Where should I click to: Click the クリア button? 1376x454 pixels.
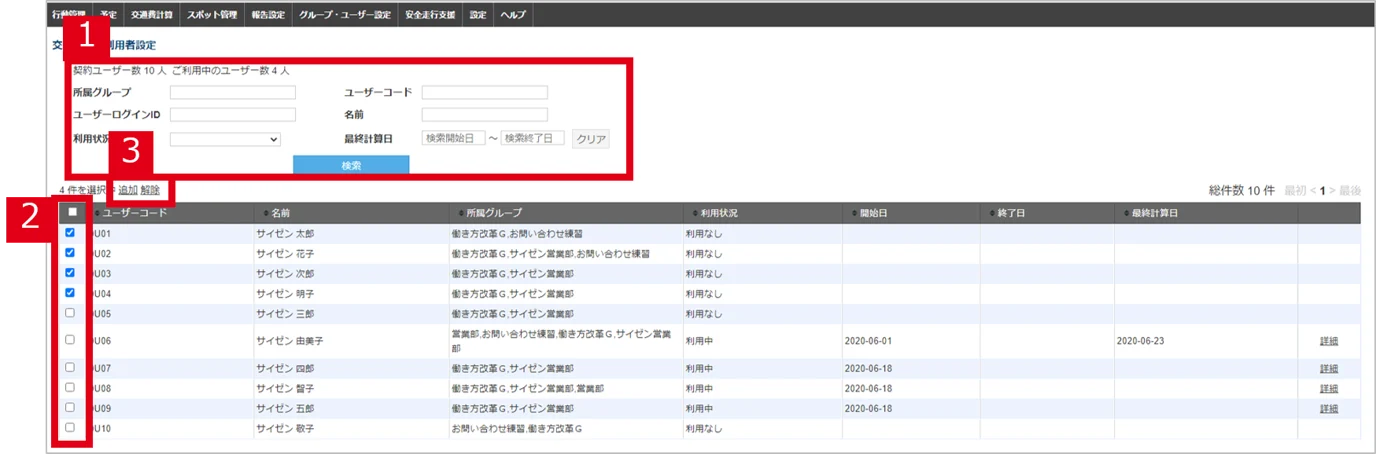pos(591,139)
